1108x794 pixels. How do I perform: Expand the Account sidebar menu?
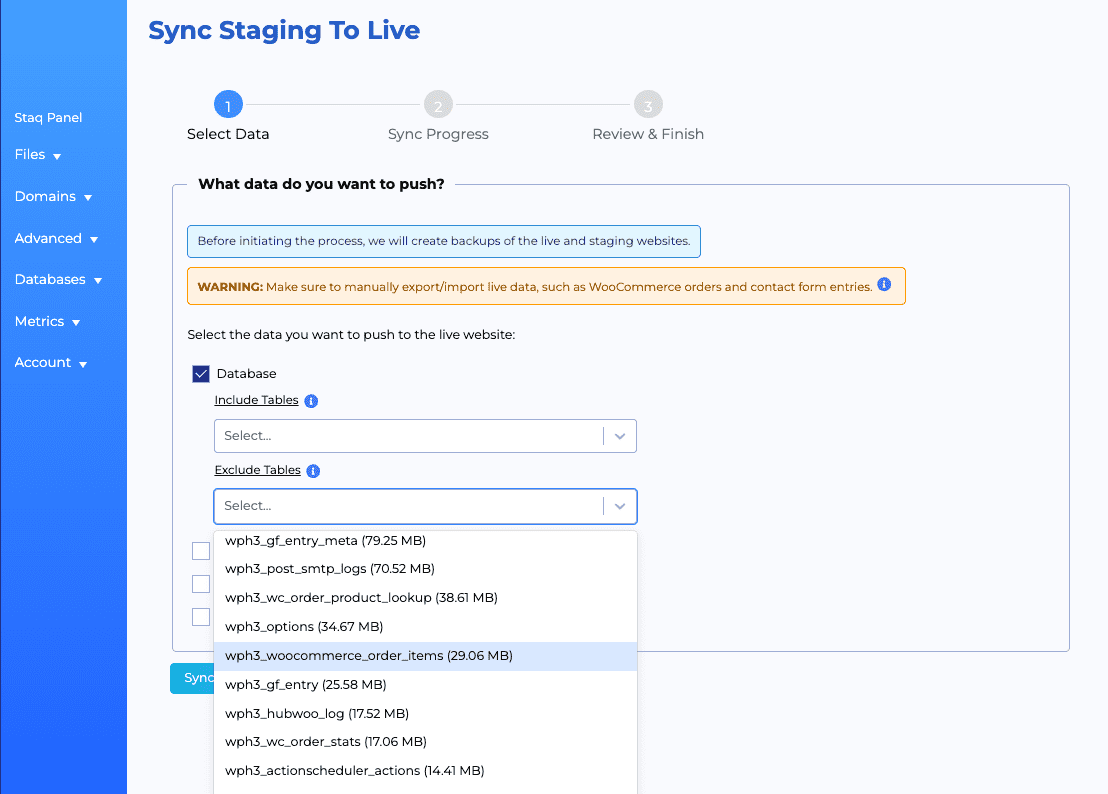pos(42,362)
